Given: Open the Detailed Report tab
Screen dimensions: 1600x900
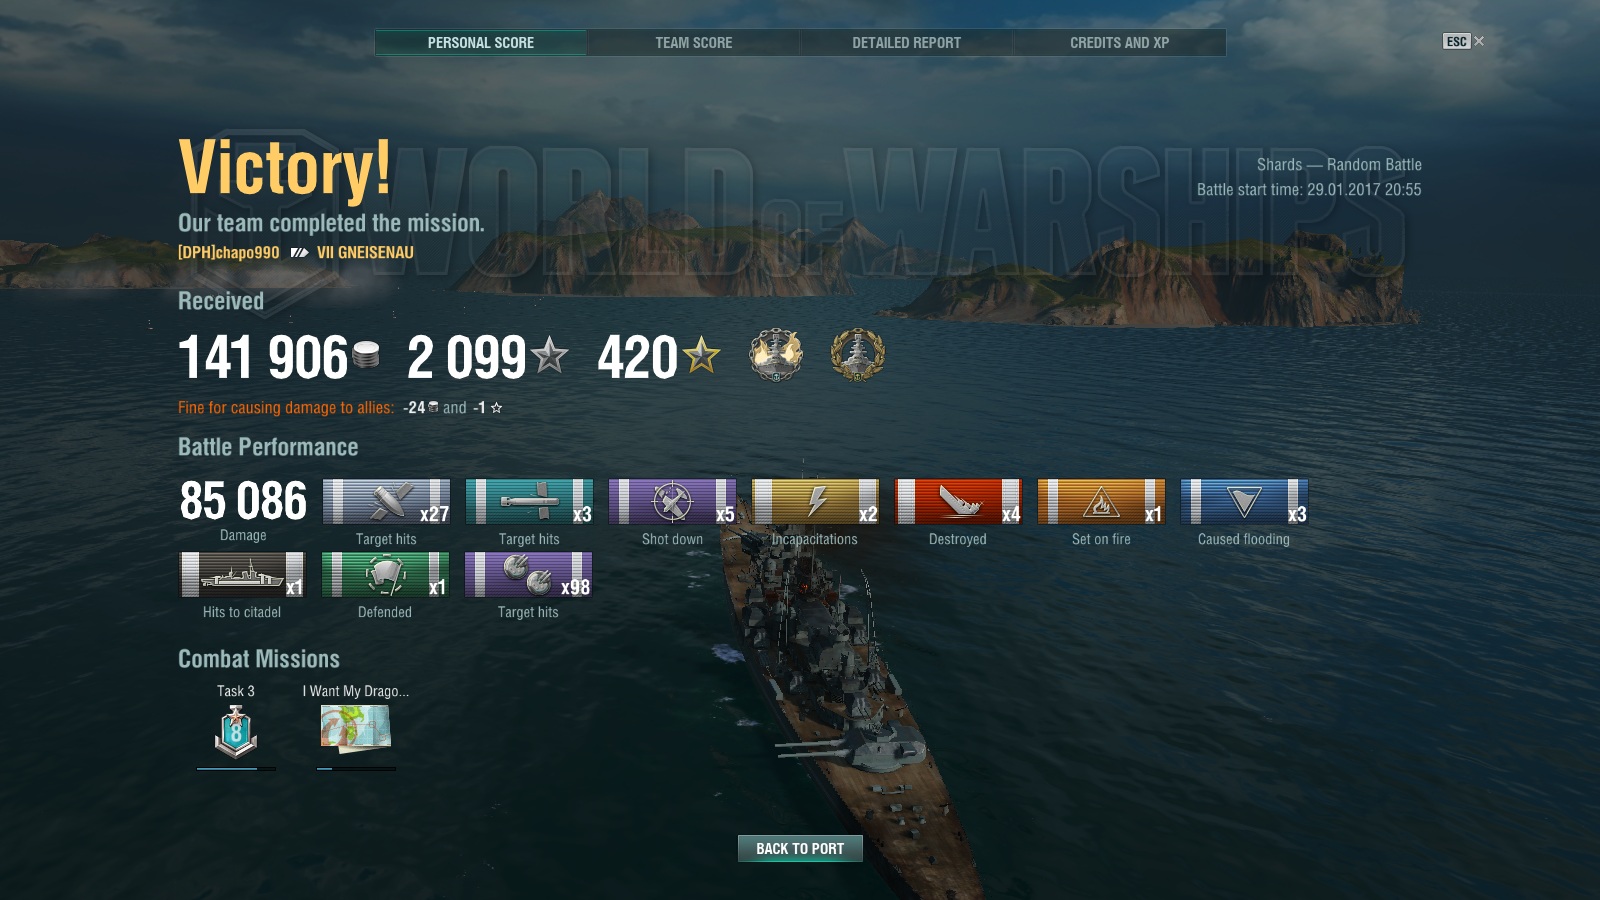Looking at the screenshot, I should (x=906, y=43).
